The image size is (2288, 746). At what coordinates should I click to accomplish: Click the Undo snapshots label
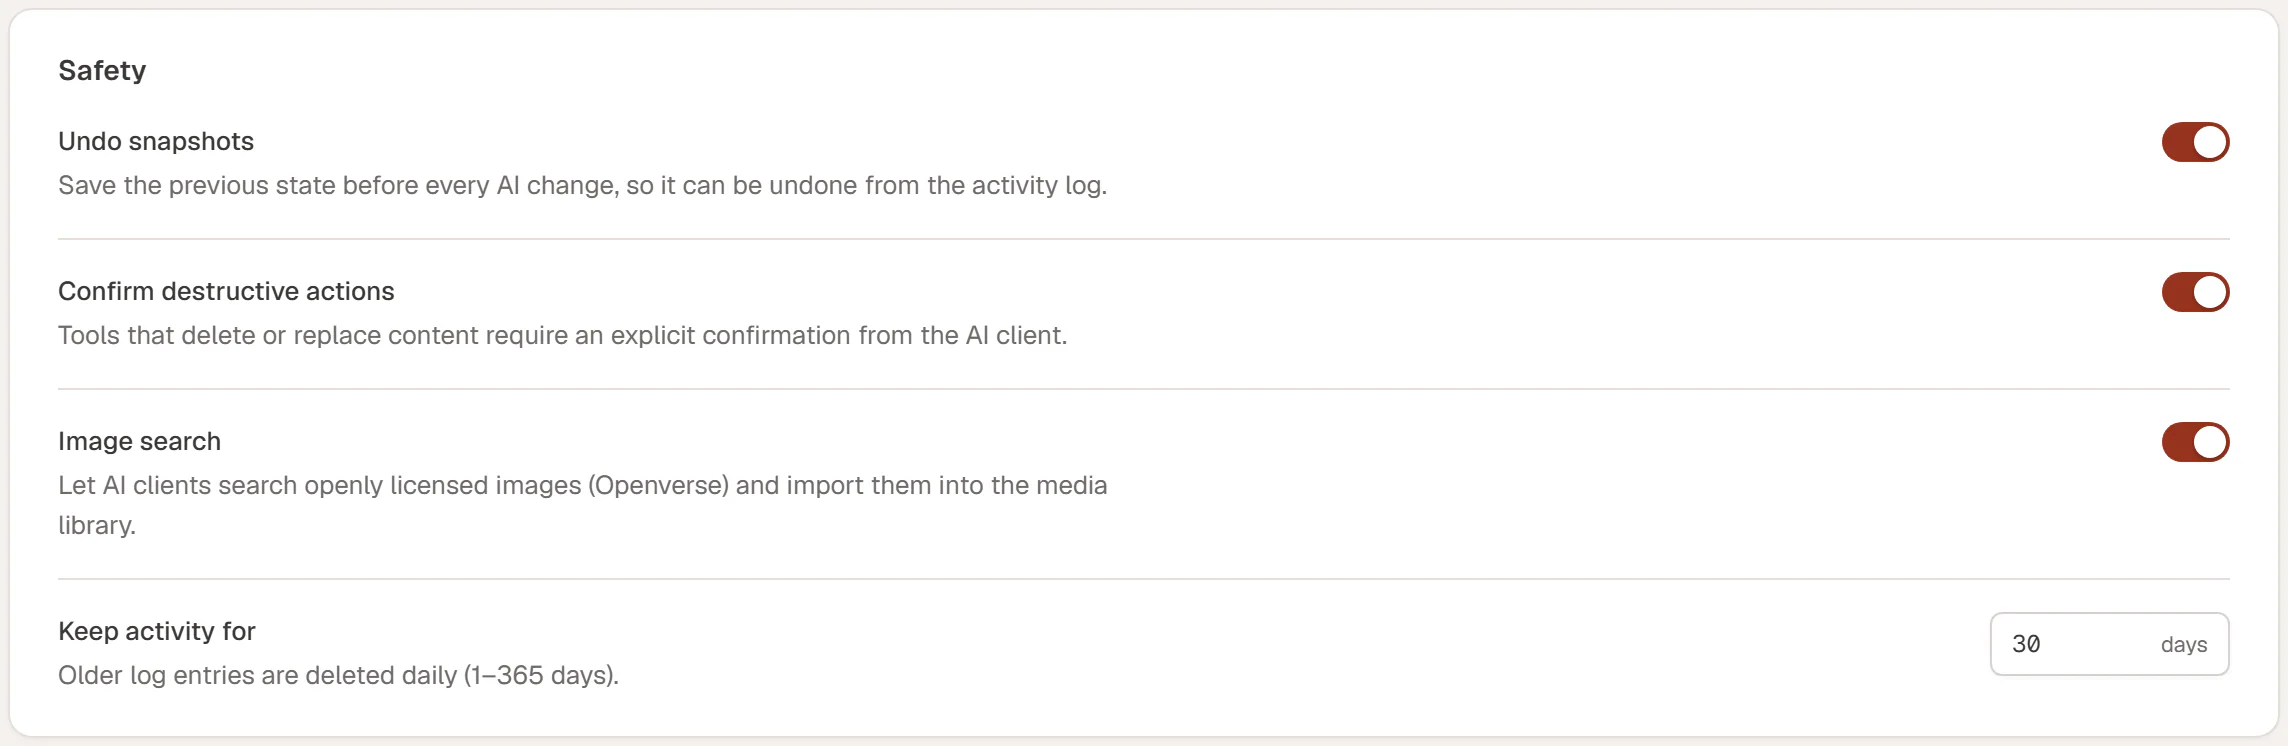coord(156,141)
